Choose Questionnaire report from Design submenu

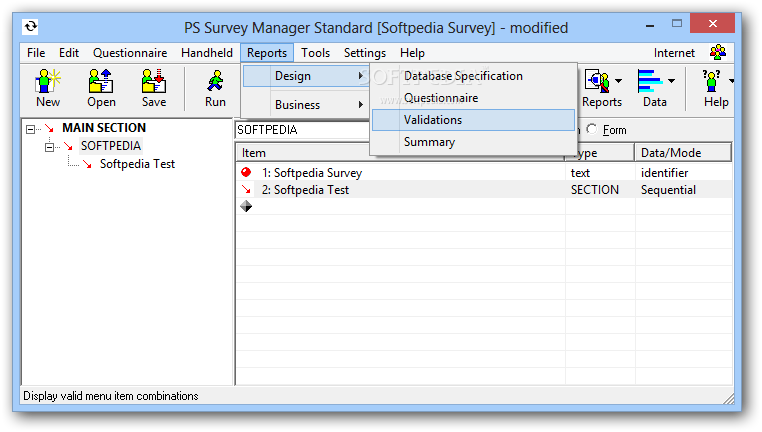click(473, 98)
